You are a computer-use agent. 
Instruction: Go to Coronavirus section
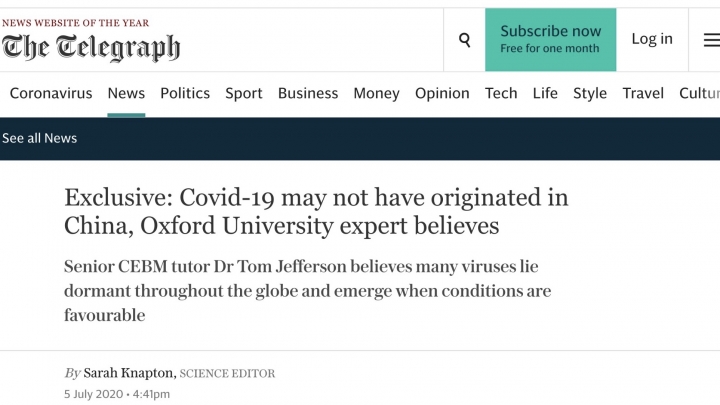pyautogui.click(x=51, y=93)
